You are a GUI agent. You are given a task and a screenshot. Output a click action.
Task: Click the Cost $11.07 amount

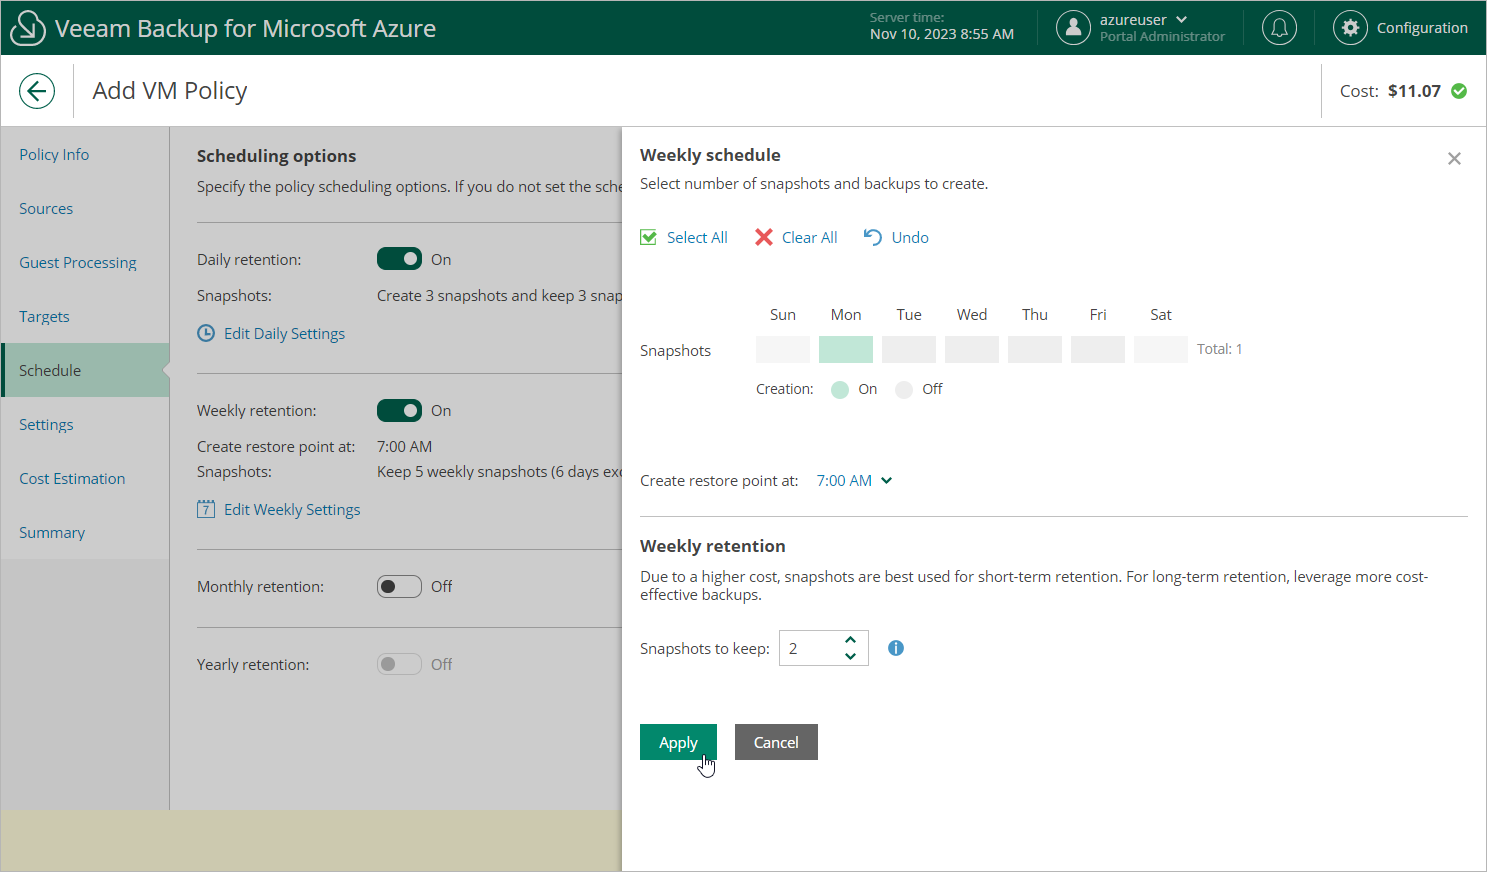coord(1414,91)
